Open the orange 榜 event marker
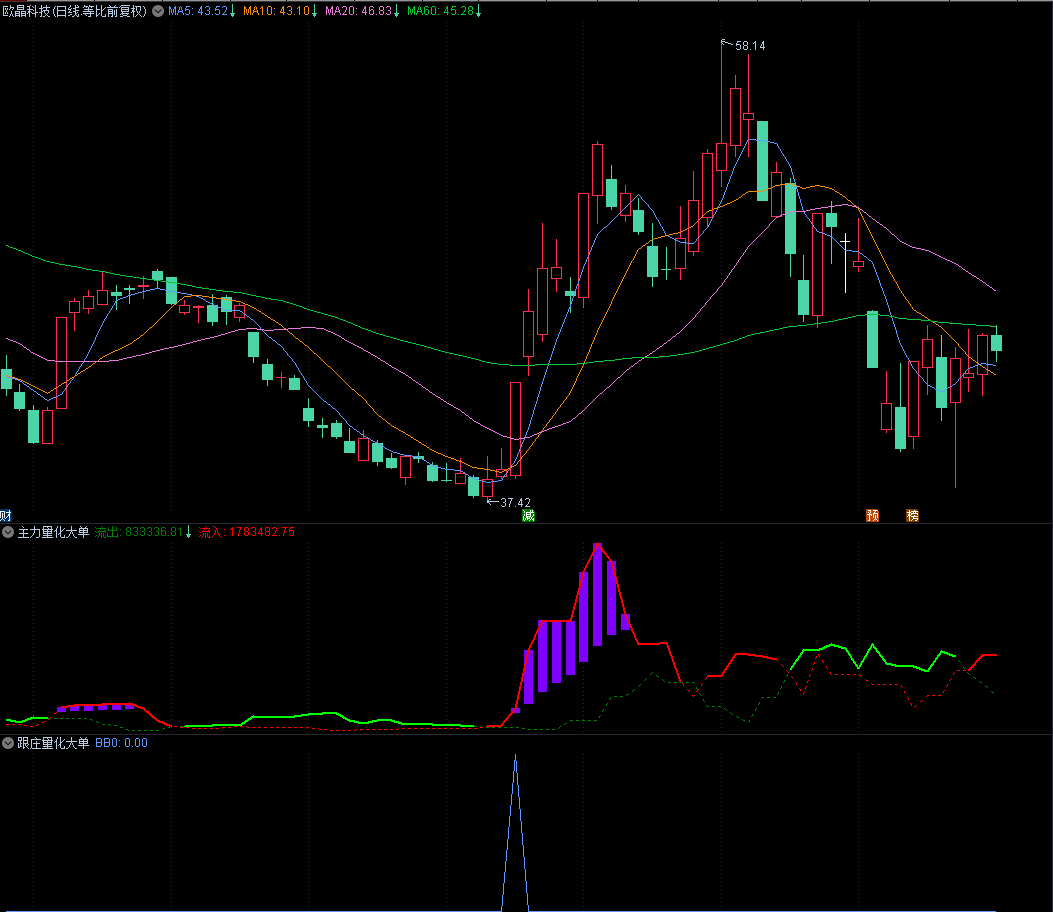 coord(912,516)
